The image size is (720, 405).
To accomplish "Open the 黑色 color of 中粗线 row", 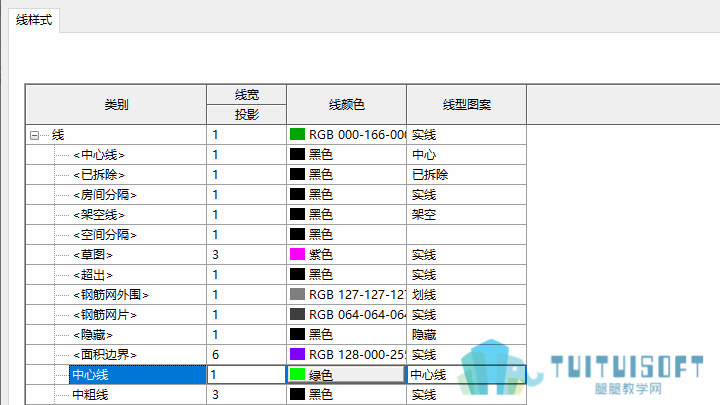I will 347,395.
